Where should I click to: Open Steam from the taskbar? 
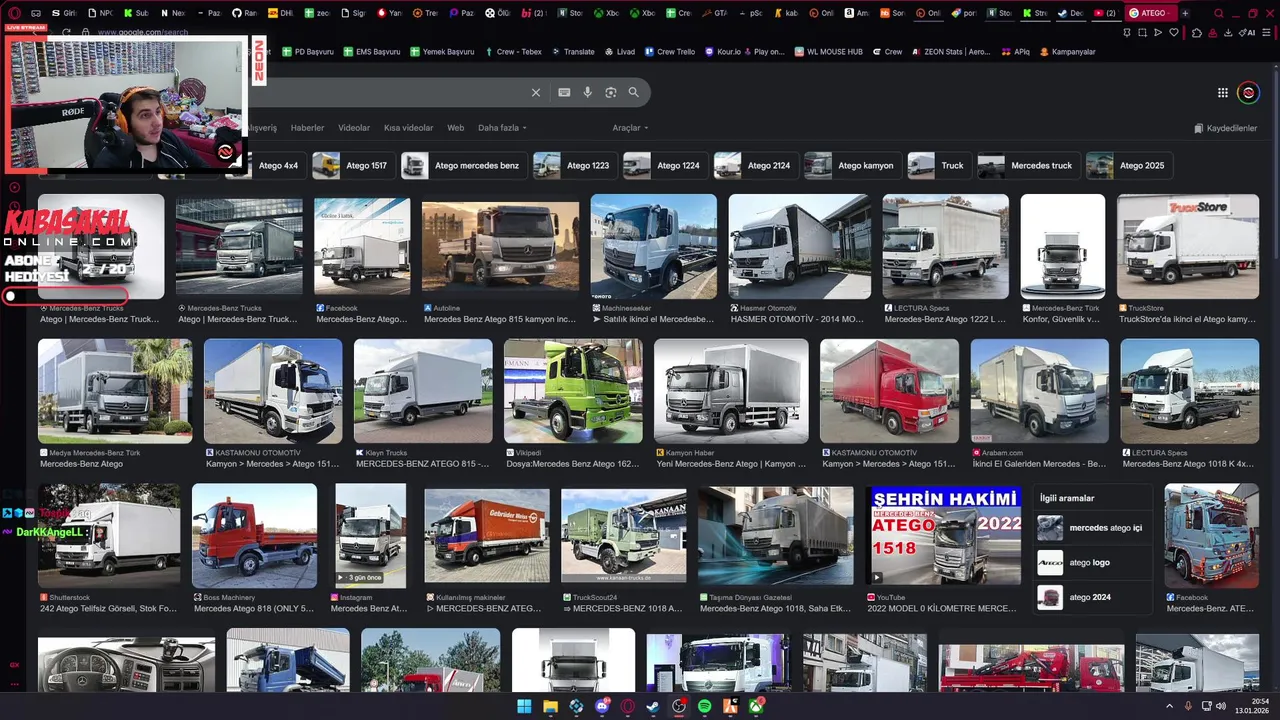coord(653,706)
